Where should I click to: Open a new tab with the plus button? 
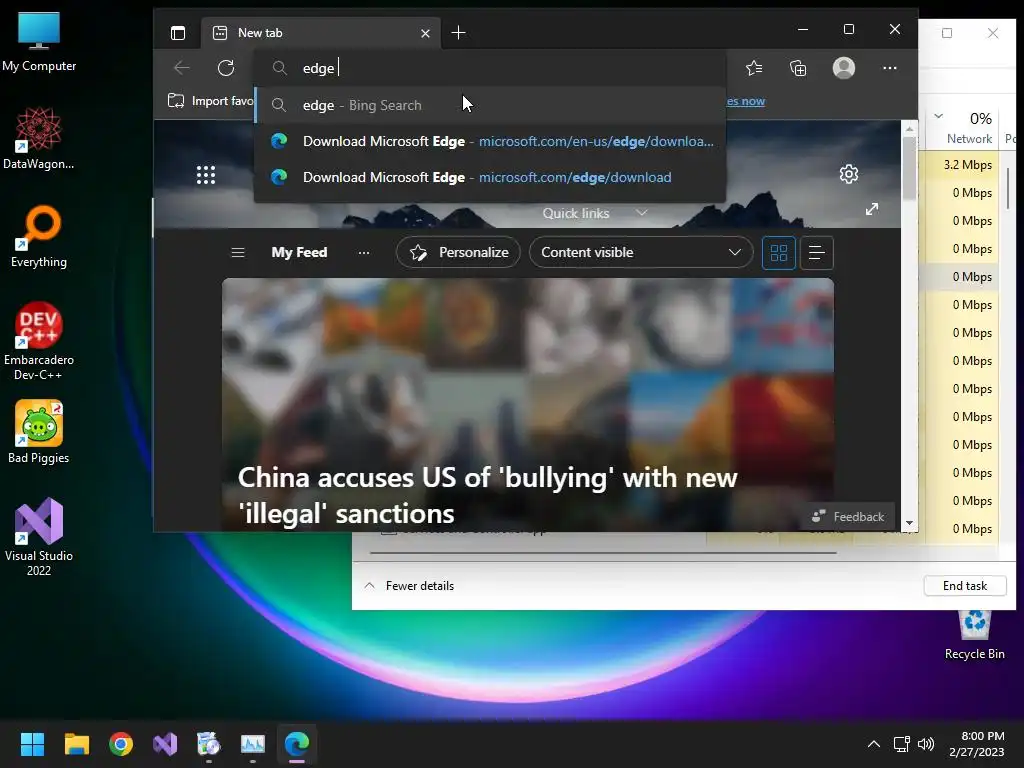pos(458,33)
